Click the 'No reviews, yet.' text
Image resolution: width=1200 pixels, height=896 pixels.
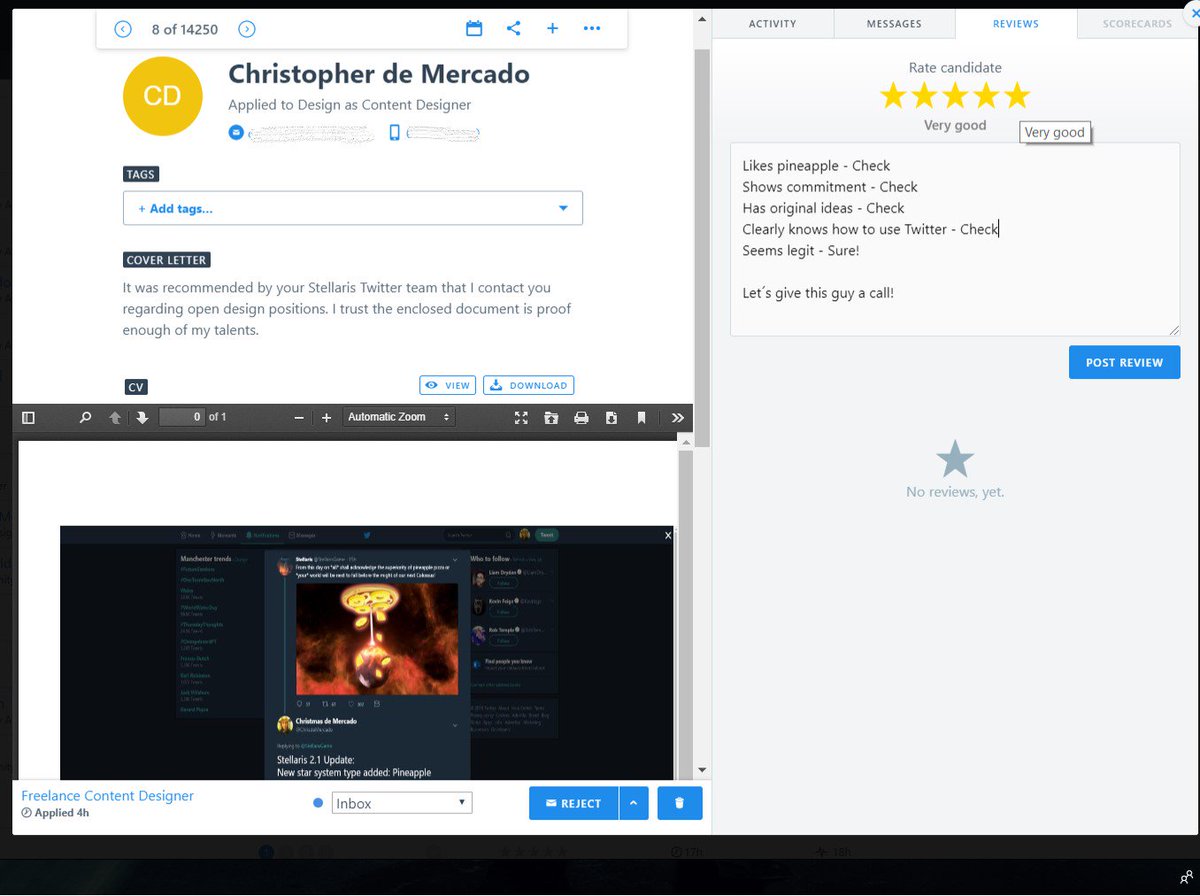pyautogui.click(x=955, y=492)
